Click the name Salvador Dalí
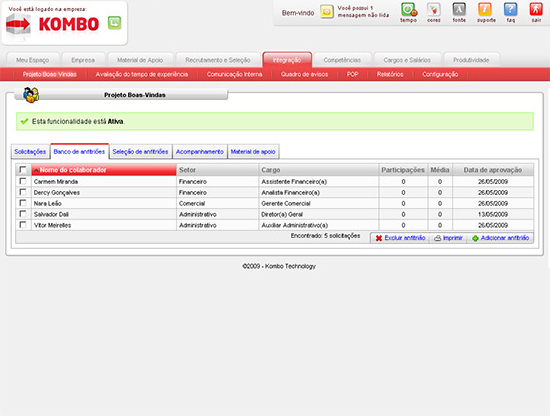550x416 pixels. (51, 214)
